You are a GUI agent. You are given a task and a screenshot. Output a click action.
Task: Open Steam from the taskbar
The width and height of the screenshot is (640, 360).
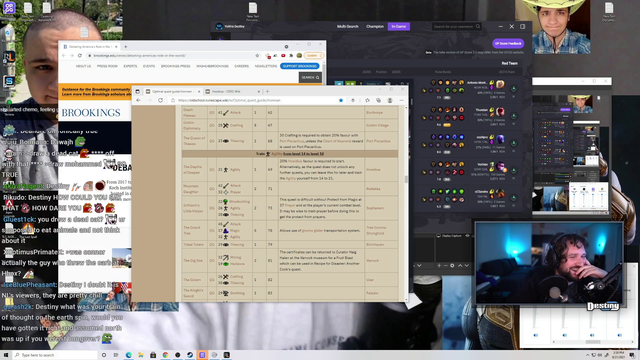(190, 355)
